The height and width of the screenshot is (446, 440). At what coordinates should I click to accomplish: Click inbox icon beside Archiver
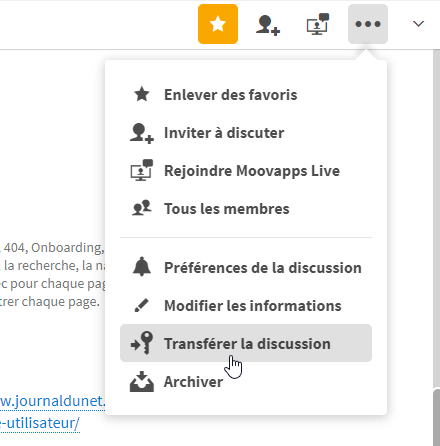[x=142, y=381]
